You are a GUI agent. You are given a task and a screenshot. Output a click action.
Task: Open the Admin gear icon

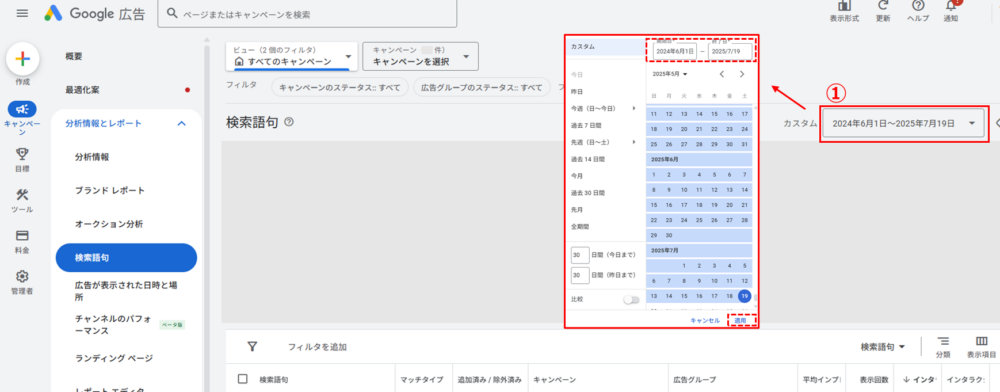point(22,276)
